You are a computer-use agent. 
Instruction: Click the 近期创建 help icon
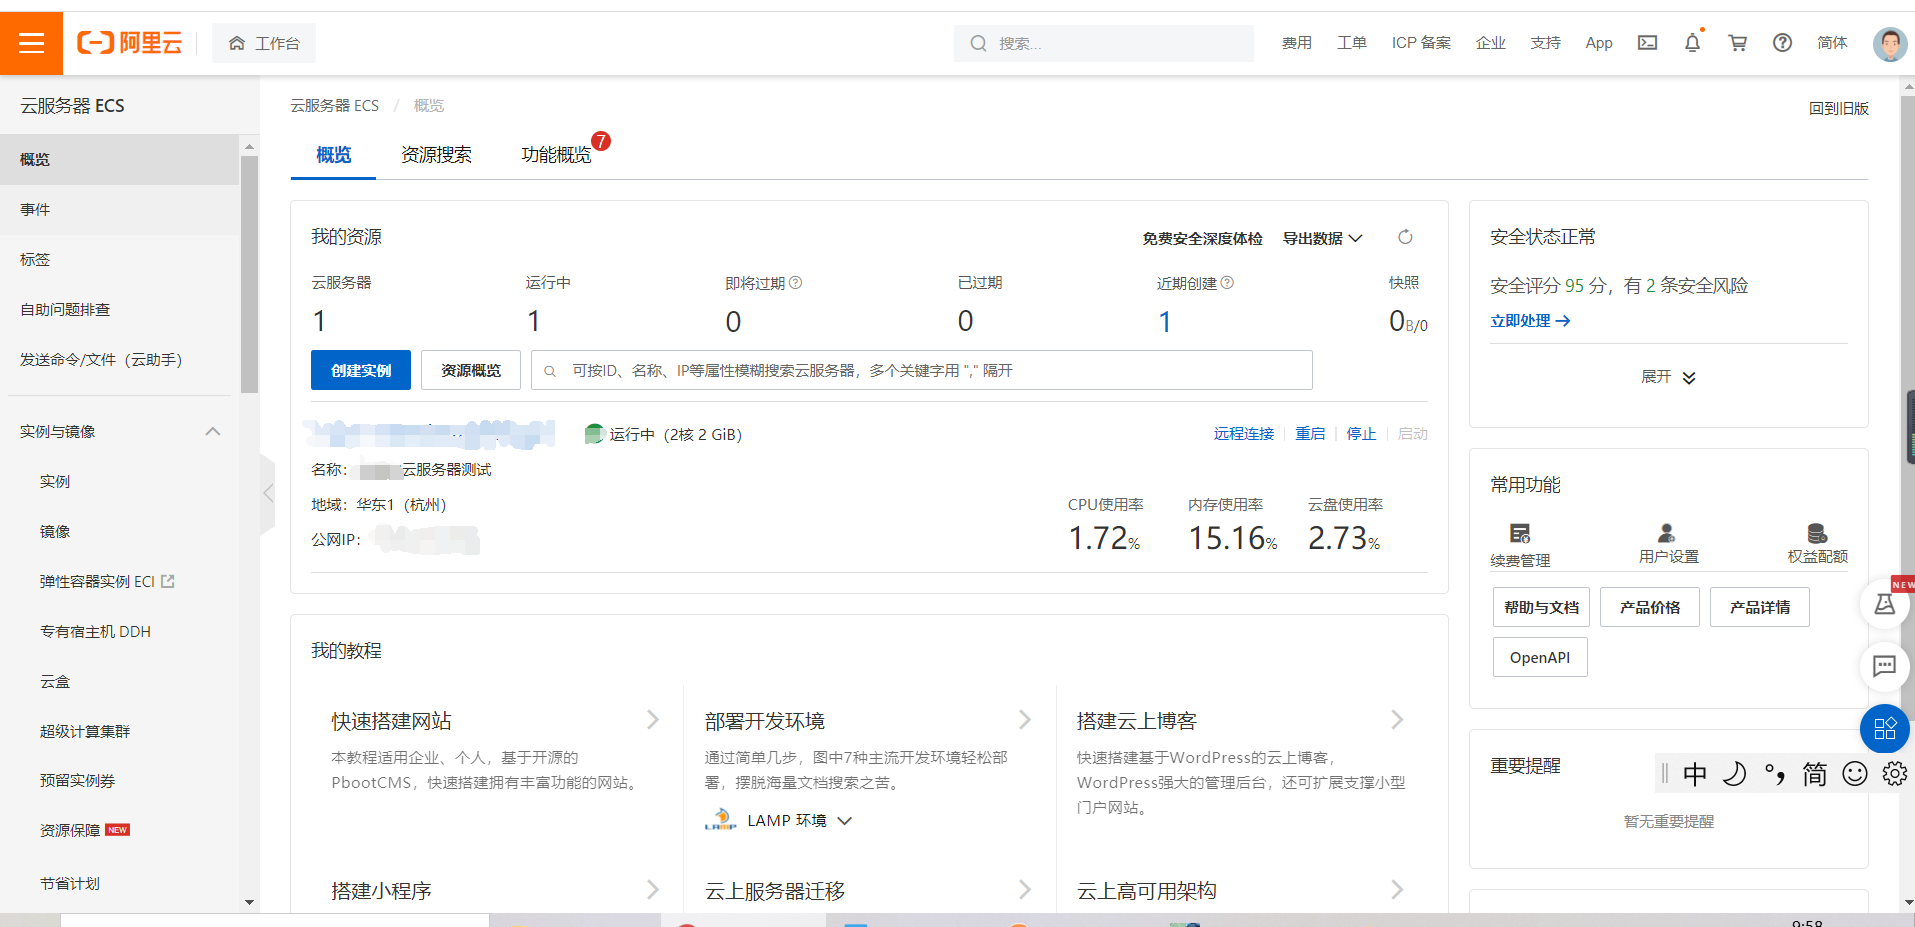pyautogui.click(x=1228, y=283)
